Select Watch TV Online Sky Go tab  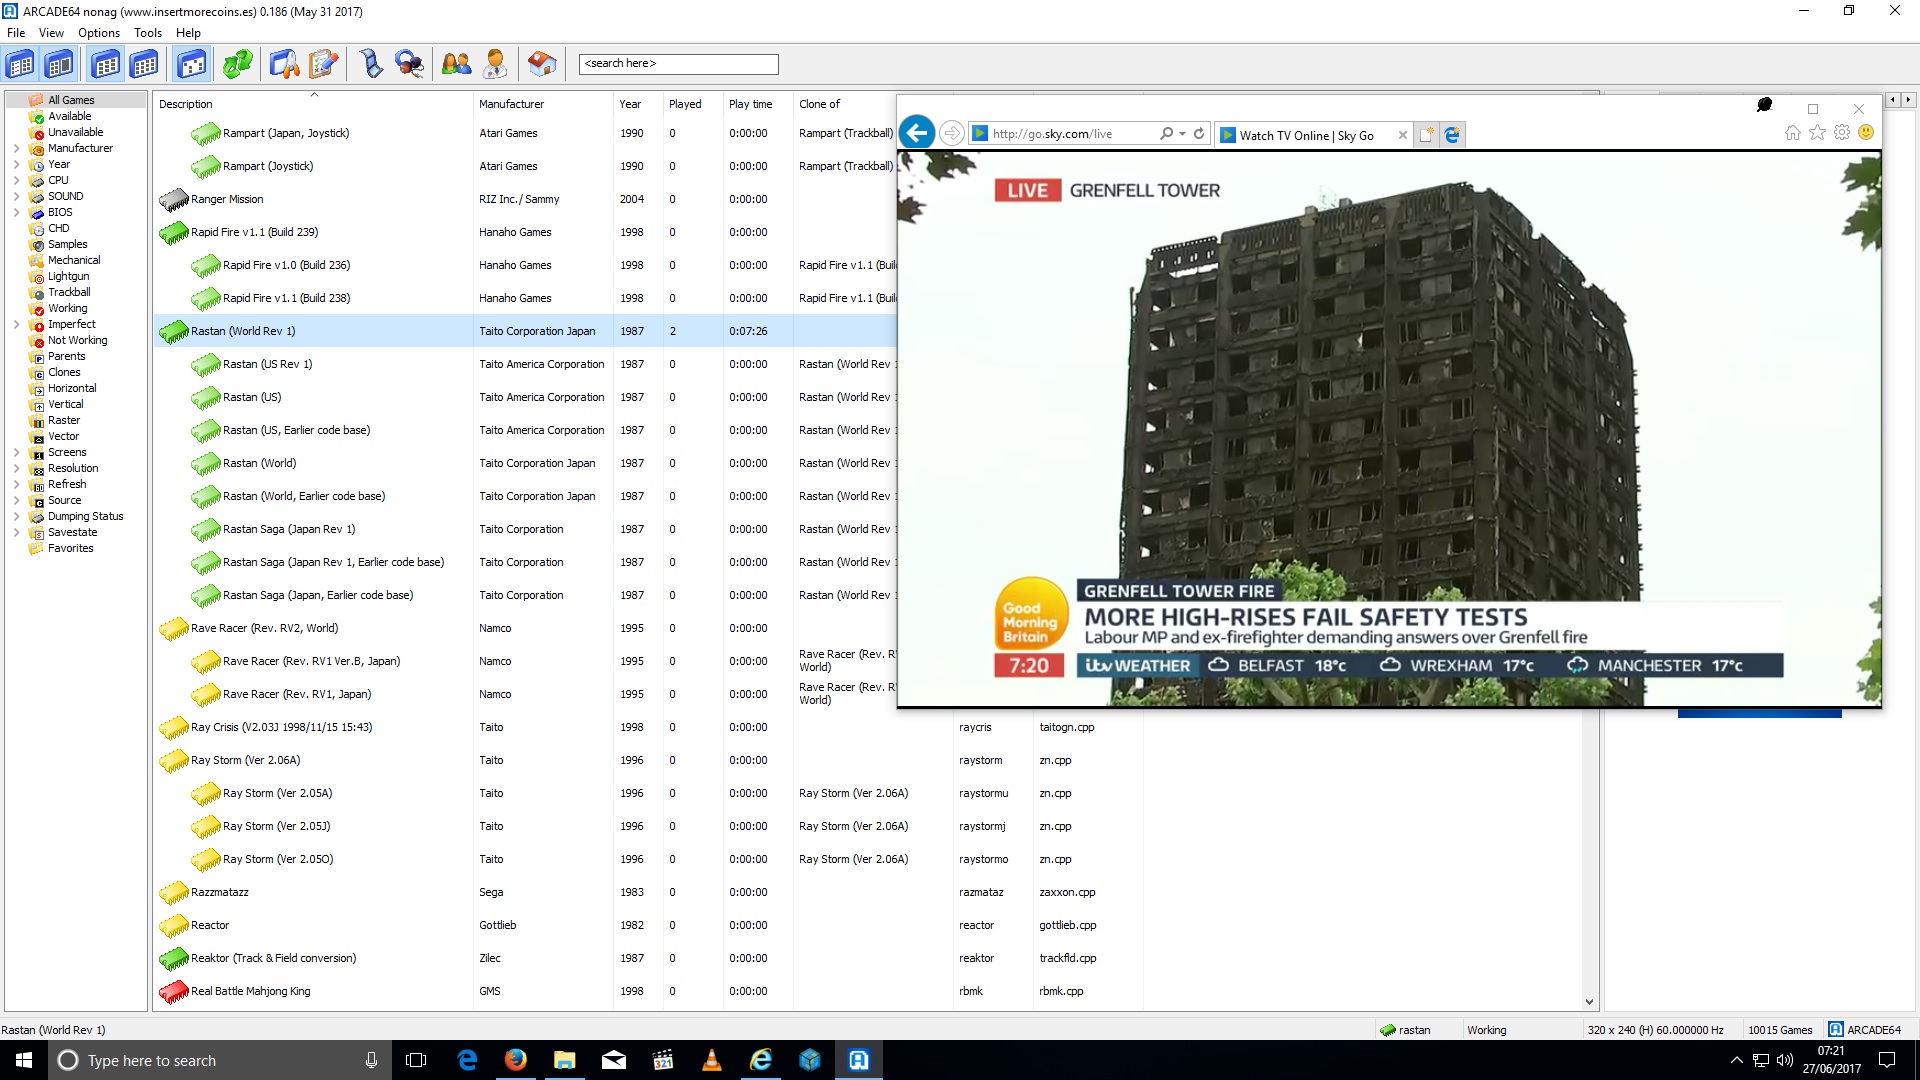pyautogui.click(x=1306, y=135)
